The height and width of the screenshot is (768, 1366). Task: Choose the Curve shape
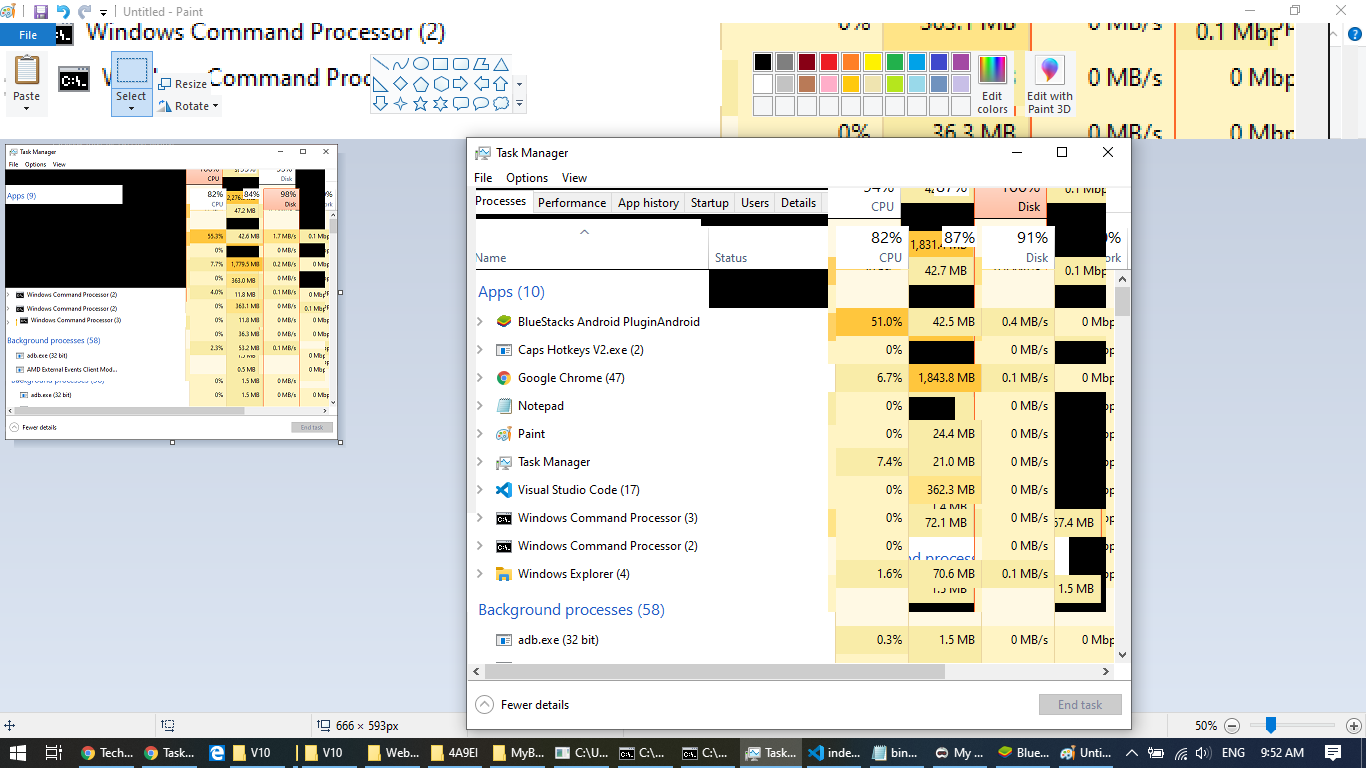401,64
